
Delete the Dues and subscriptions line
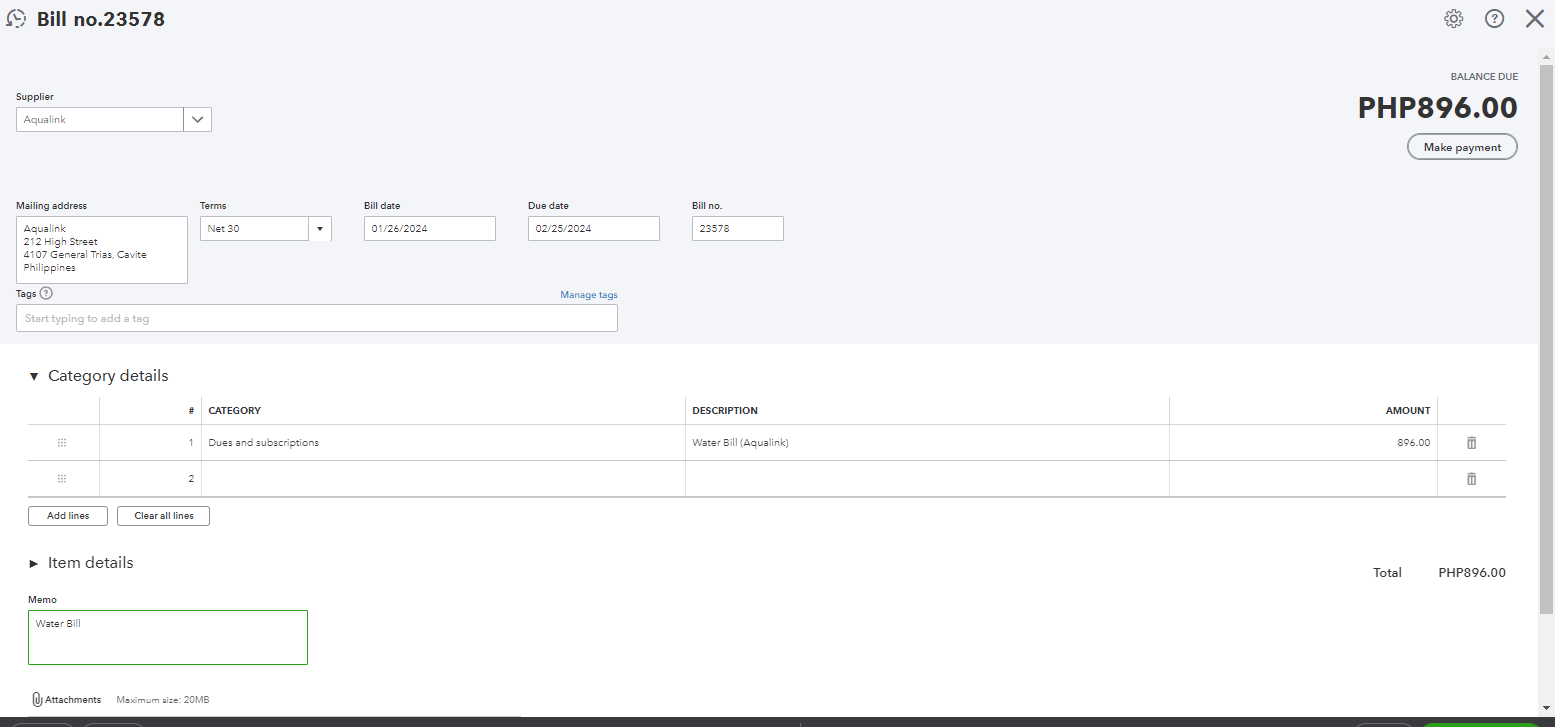pos(1471,442)
